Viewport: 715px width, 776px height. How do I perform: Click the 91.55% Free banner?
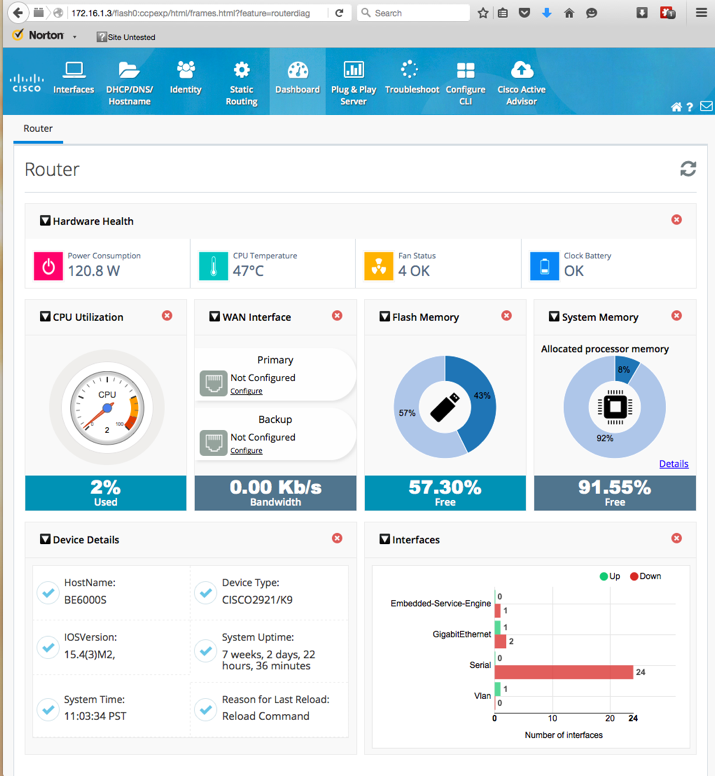click(x=615, y=493)
